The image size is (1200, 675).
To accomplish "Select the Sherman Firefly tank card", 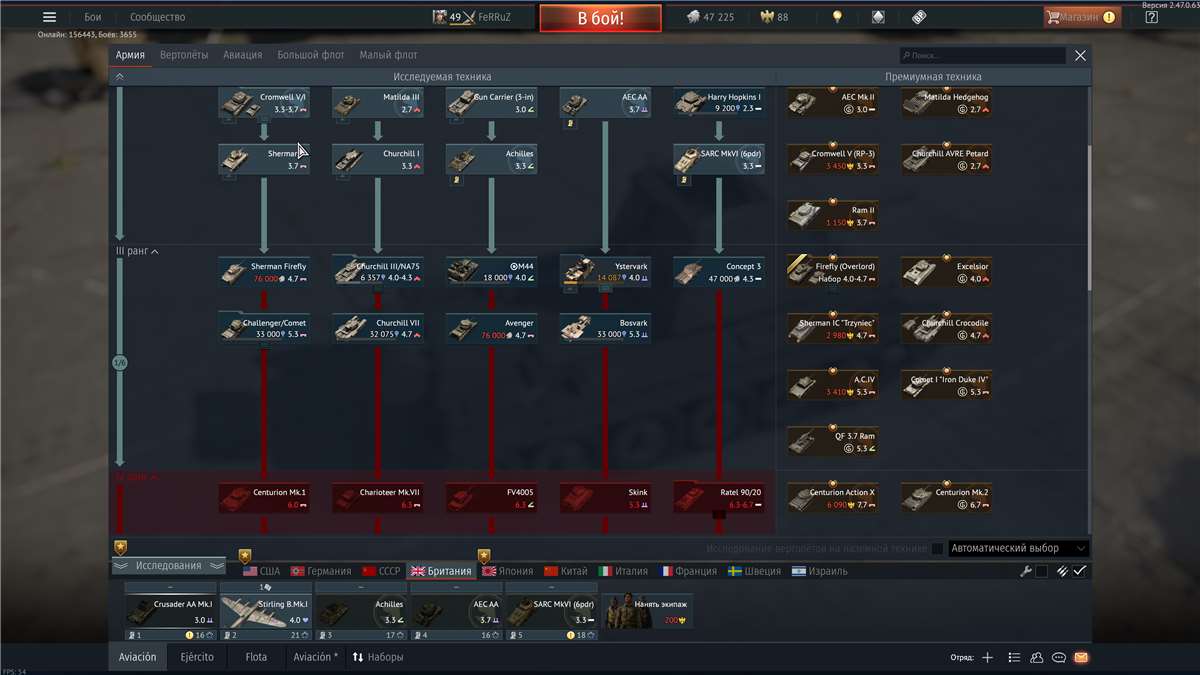I will pos(264,273).
